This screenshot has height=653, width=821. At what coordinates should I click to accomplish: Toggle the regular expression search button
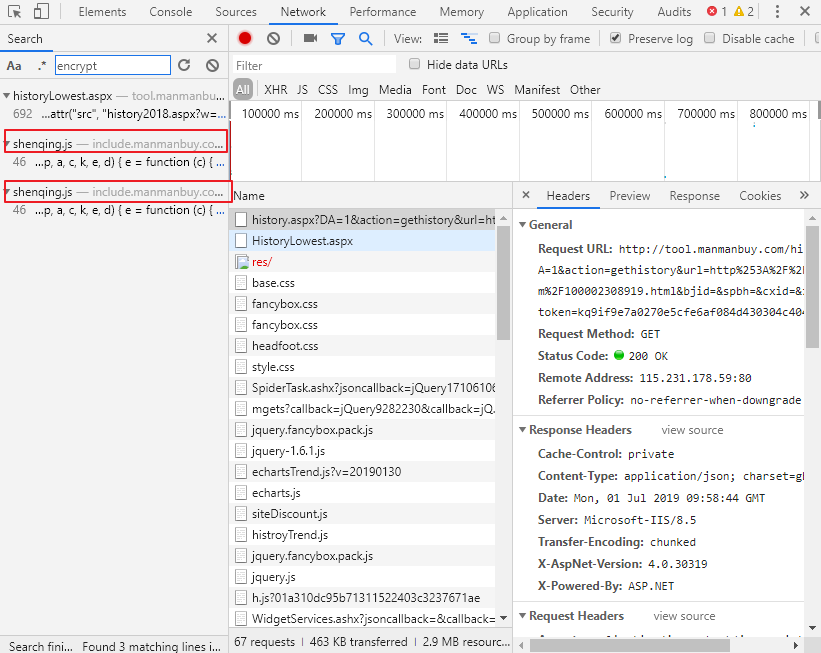tap(42, 65)
